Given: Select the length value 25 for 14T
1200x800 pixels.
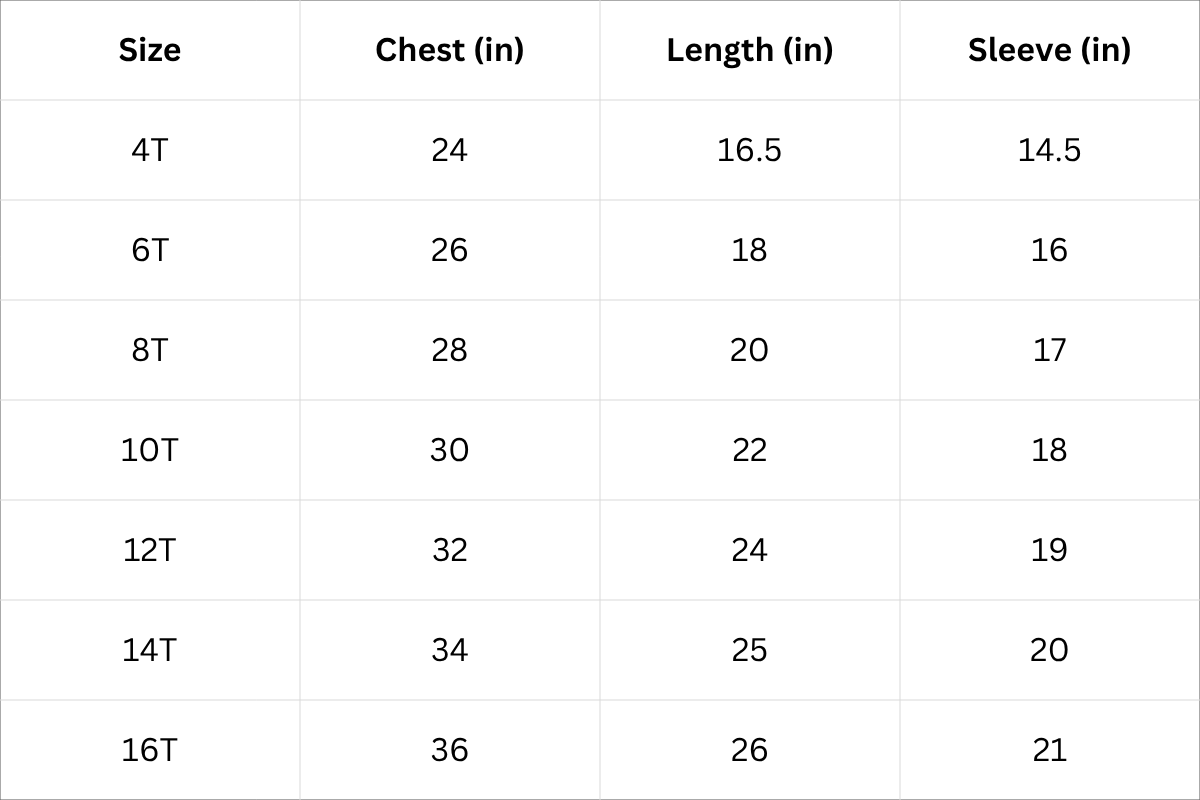Looking at the screenshot, I should (x=750, y=650).
